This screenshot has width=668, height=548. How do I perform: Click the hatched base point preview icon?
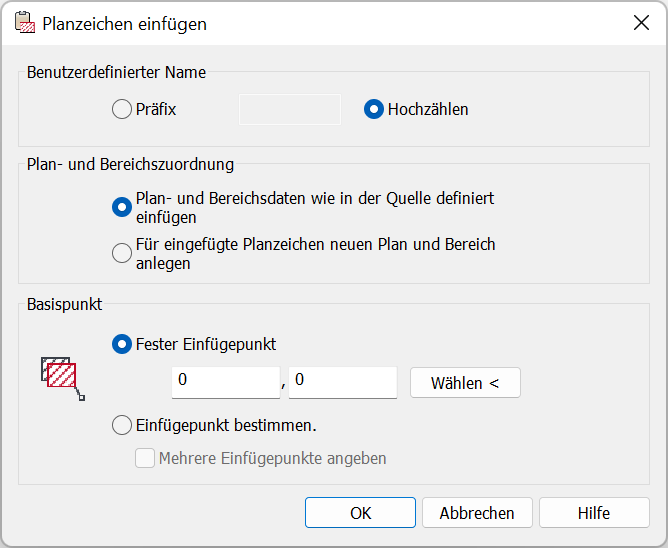point(63,376)
